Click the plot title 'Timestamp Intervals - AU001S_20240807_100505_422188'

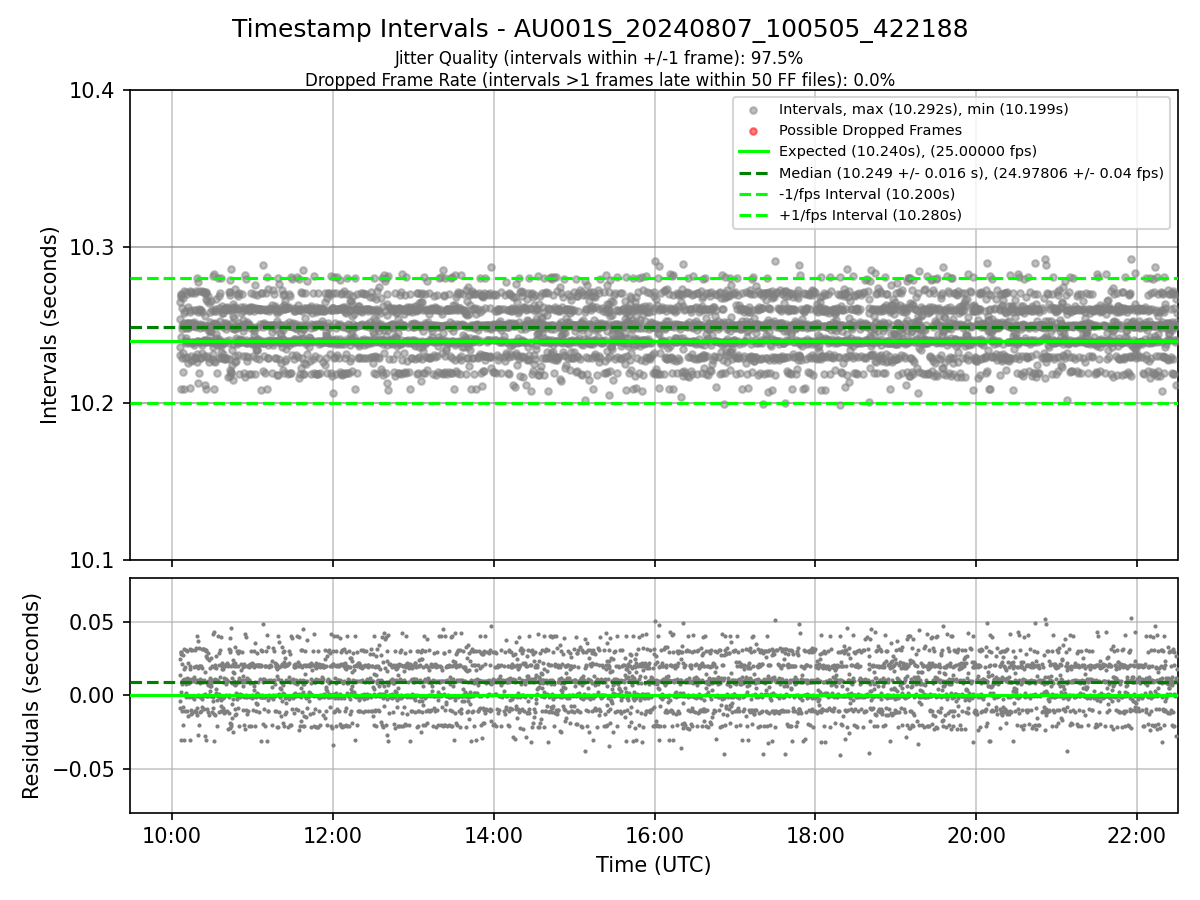(x=600, y=29)
